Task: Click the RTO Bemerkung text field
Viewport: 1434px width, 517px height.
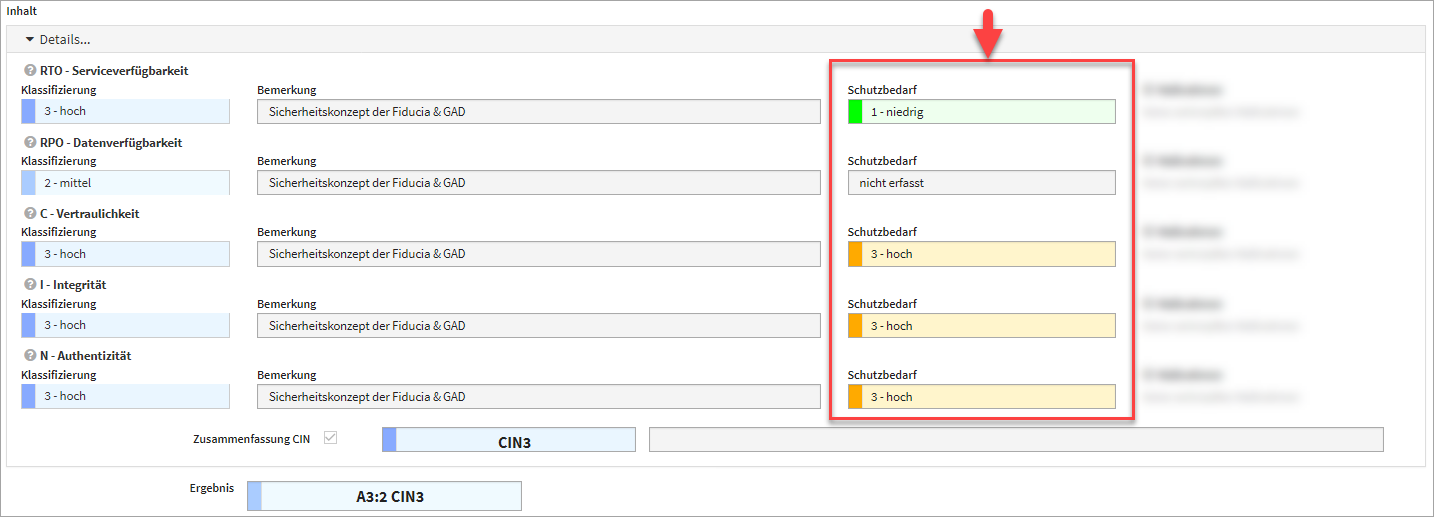Action: point(538,112)
